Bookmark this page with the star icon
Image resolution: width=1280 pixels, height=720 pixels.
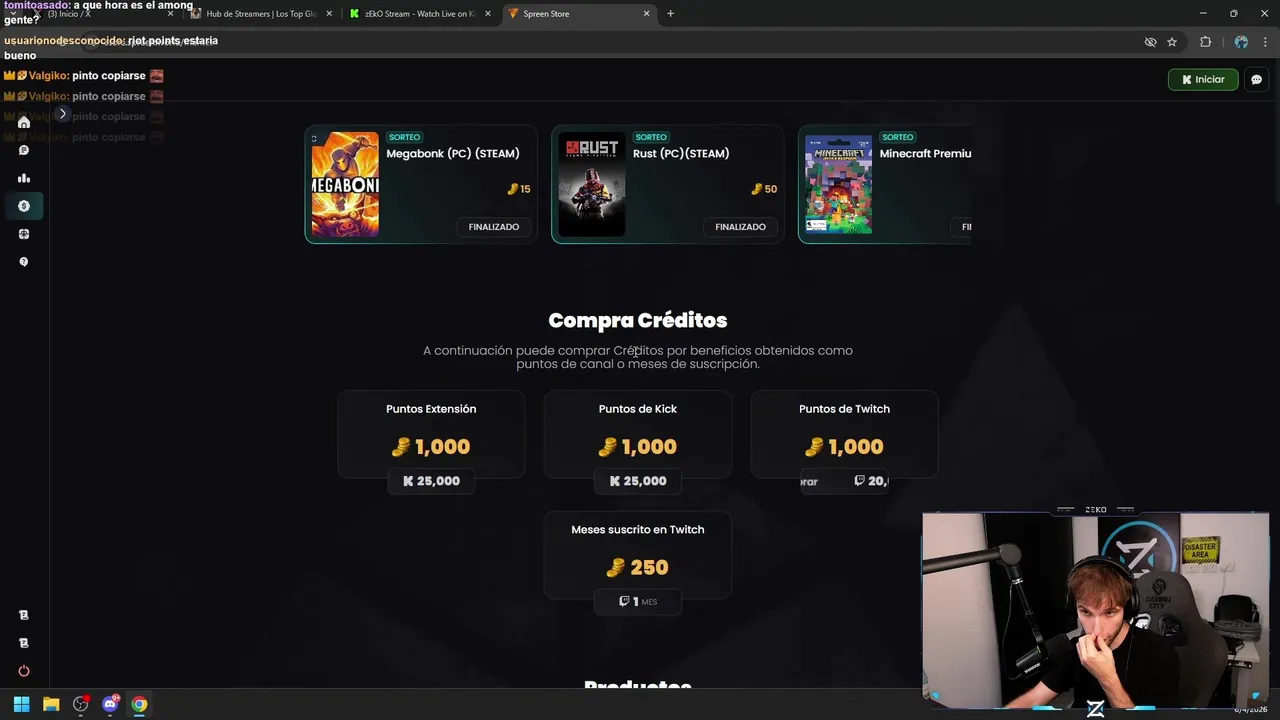(1172, 42)
